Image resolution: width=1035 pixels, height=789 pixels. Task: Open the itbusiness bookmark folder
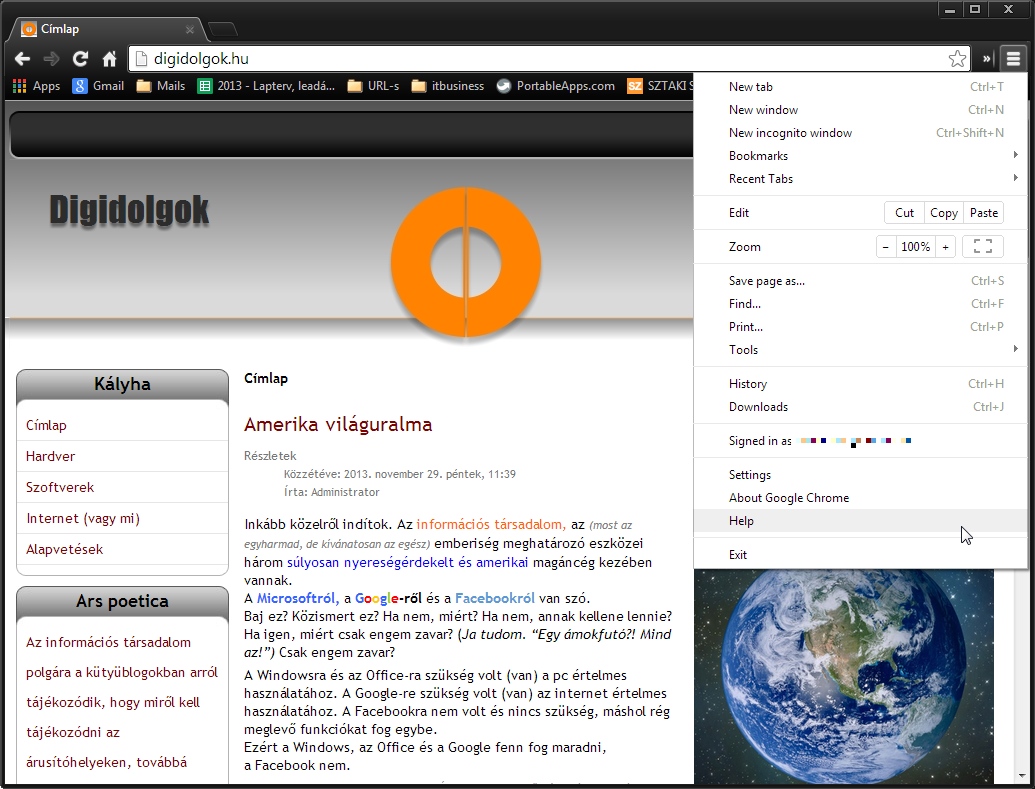(x=448, y=86)
